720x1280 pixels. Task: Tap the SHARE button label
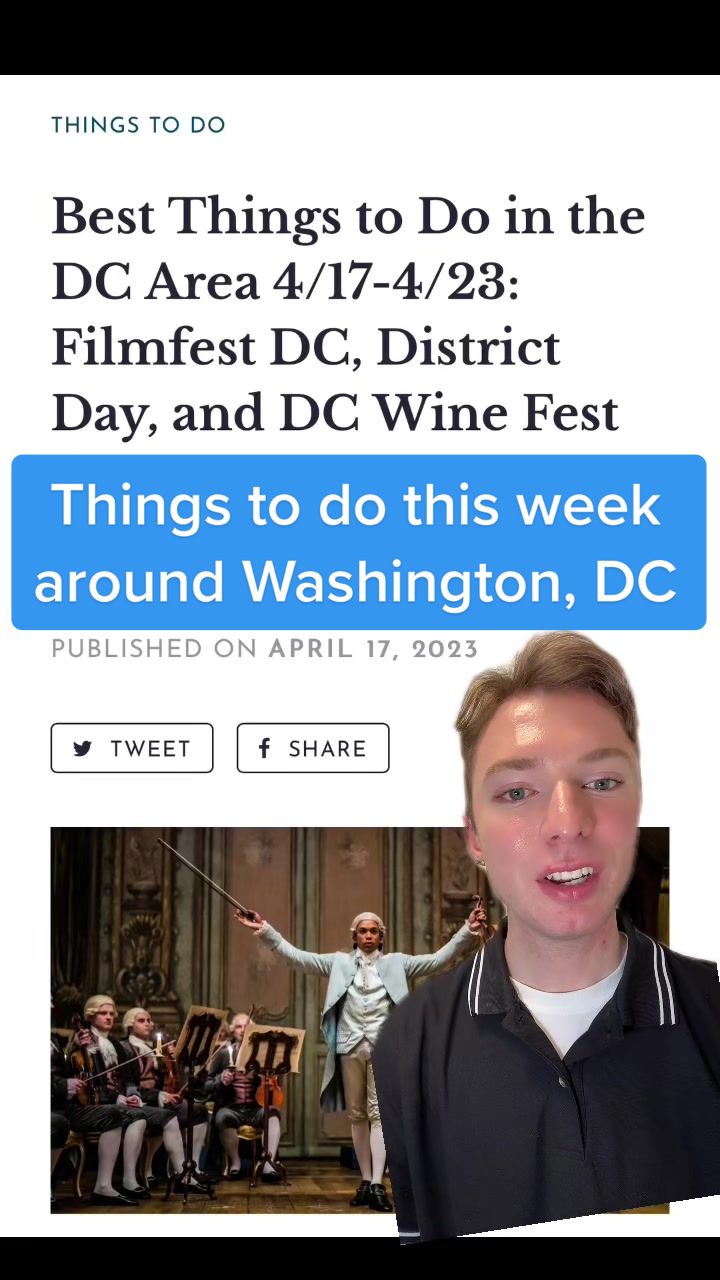327,749
